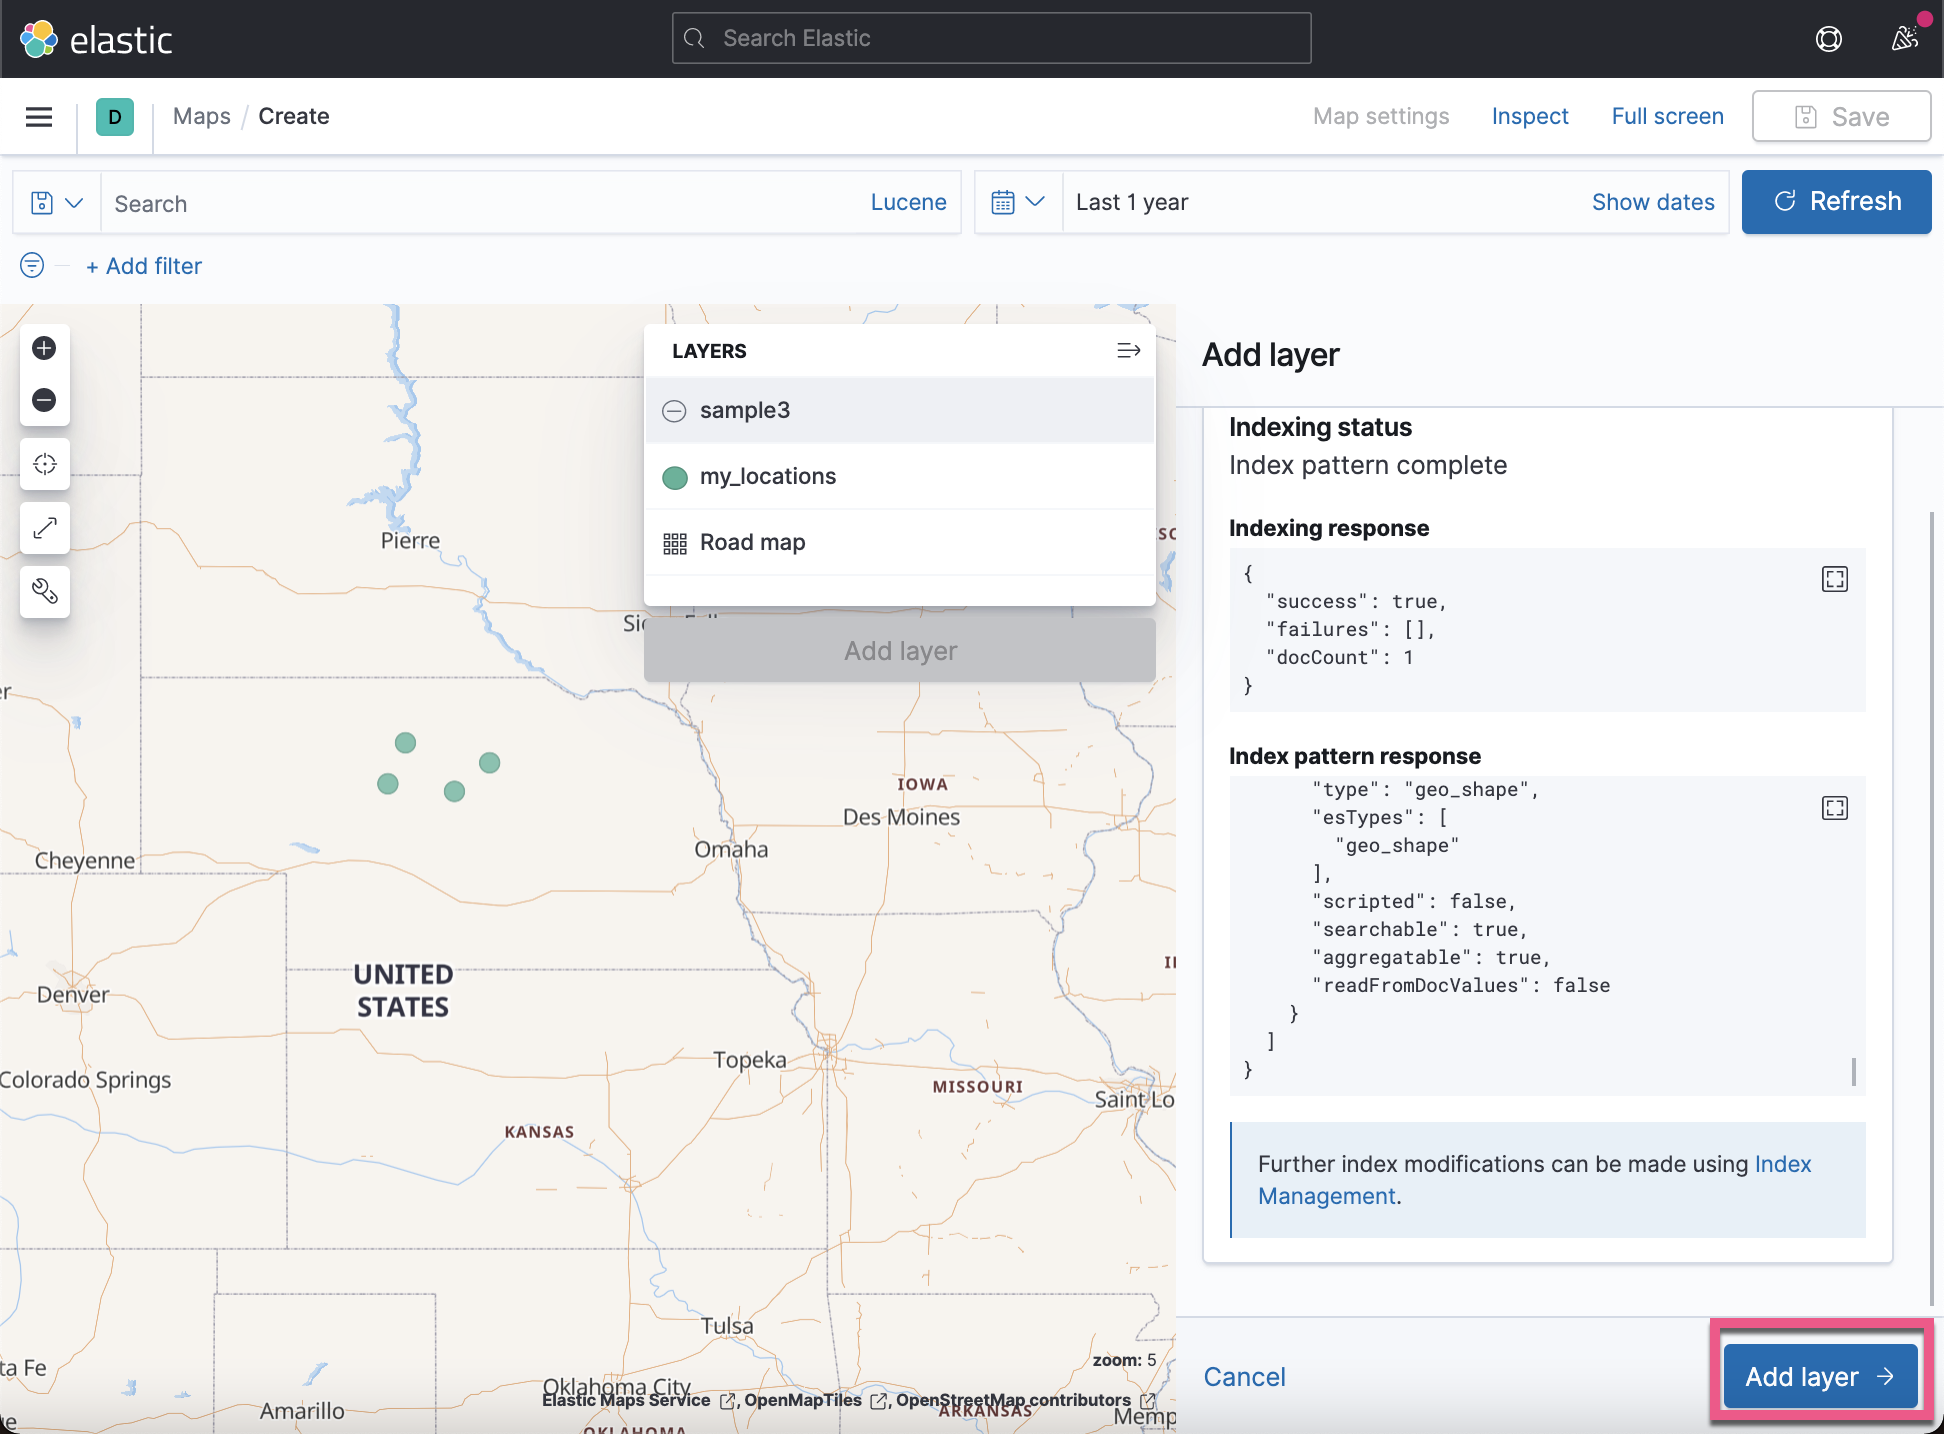Click the Search Elastic input field
Viewport: 1944px width, 1434px height.
point(990,37)
